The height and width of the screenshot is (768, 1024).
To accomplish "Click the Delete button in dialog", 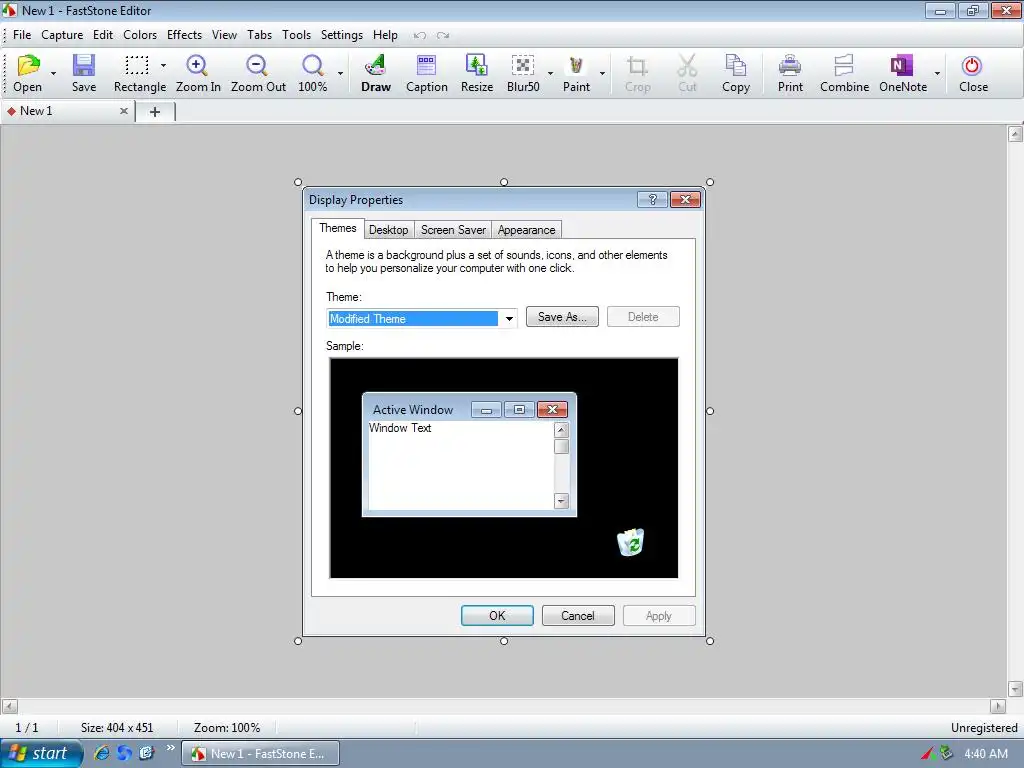I will [643, 317].
